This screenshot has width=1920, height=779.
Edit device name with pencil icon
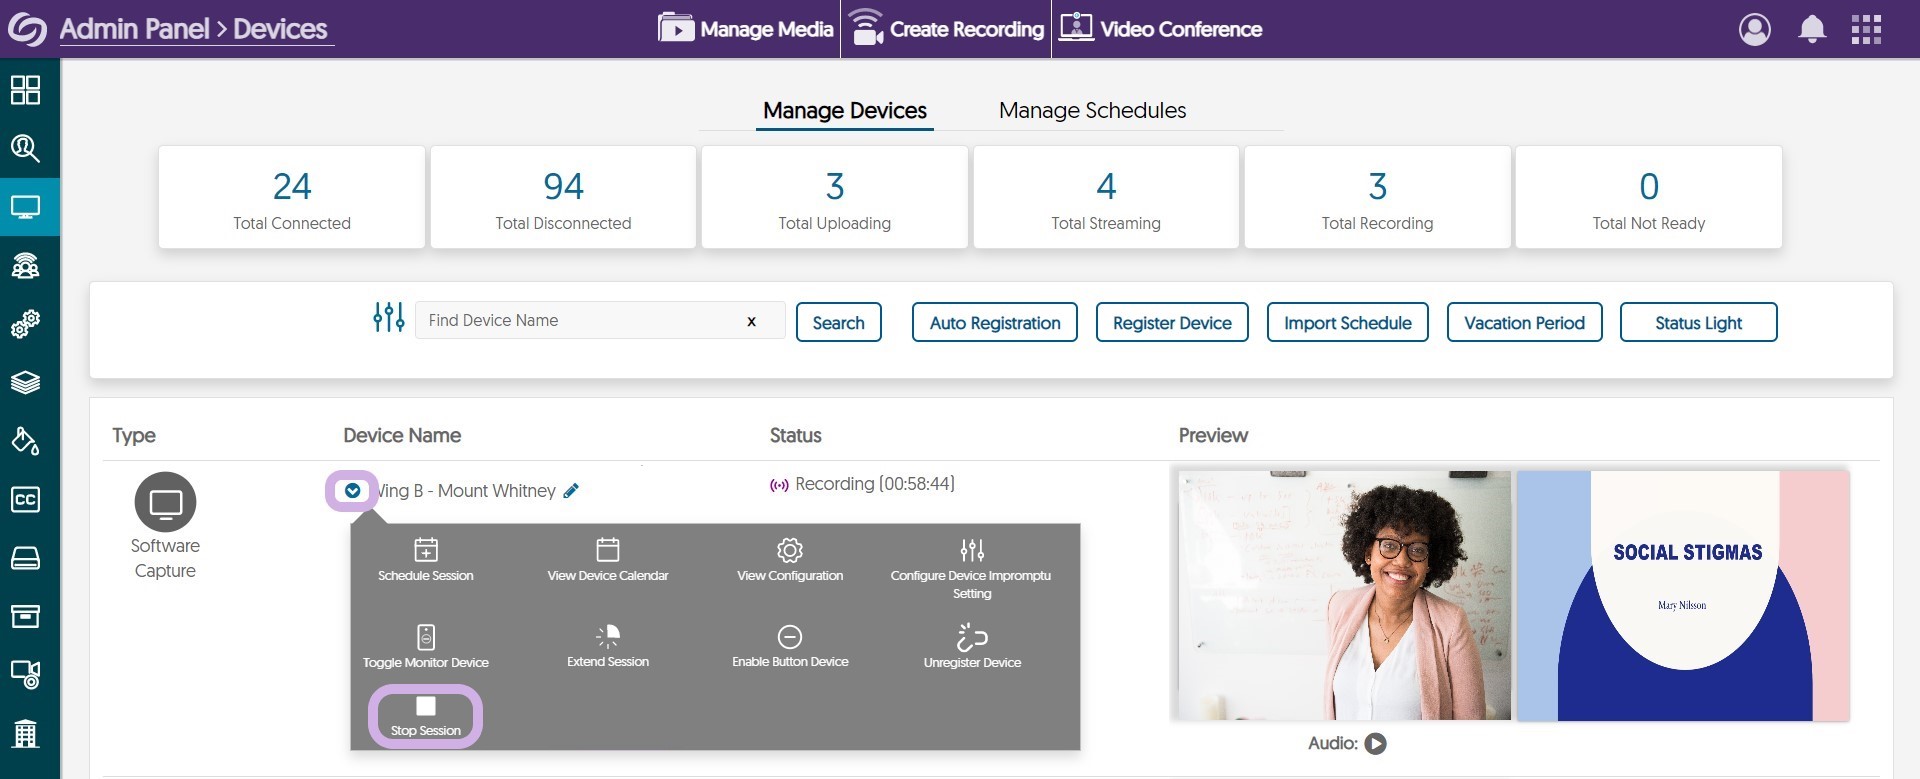pyautogui.click(x=571, y=491)
